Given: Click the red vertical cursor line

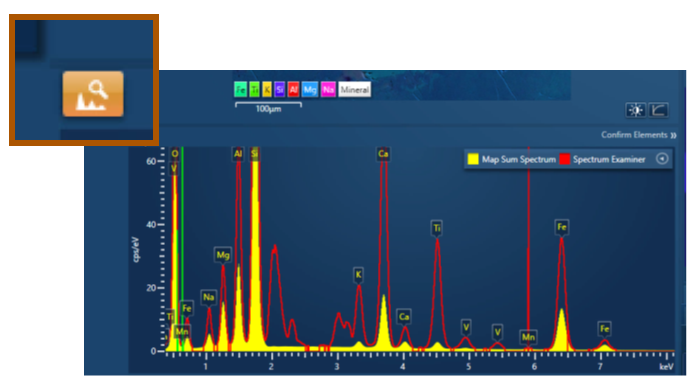Looking at the screenshot, I should tap(528, 249).
